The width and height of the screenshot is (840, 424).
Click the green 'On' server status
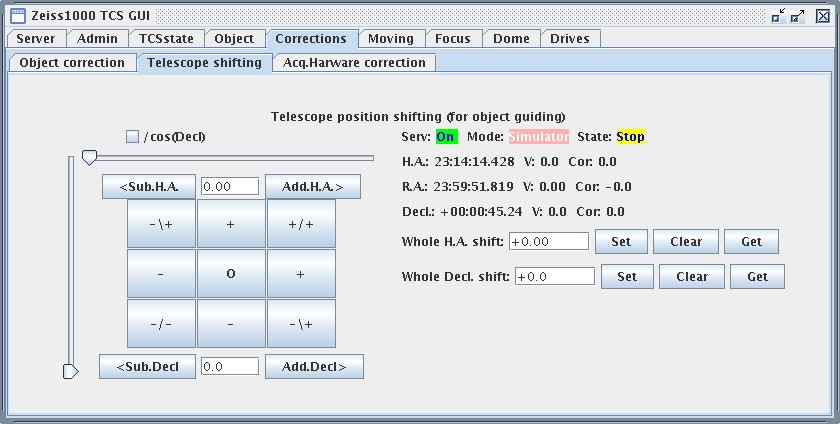coord(446,137)
